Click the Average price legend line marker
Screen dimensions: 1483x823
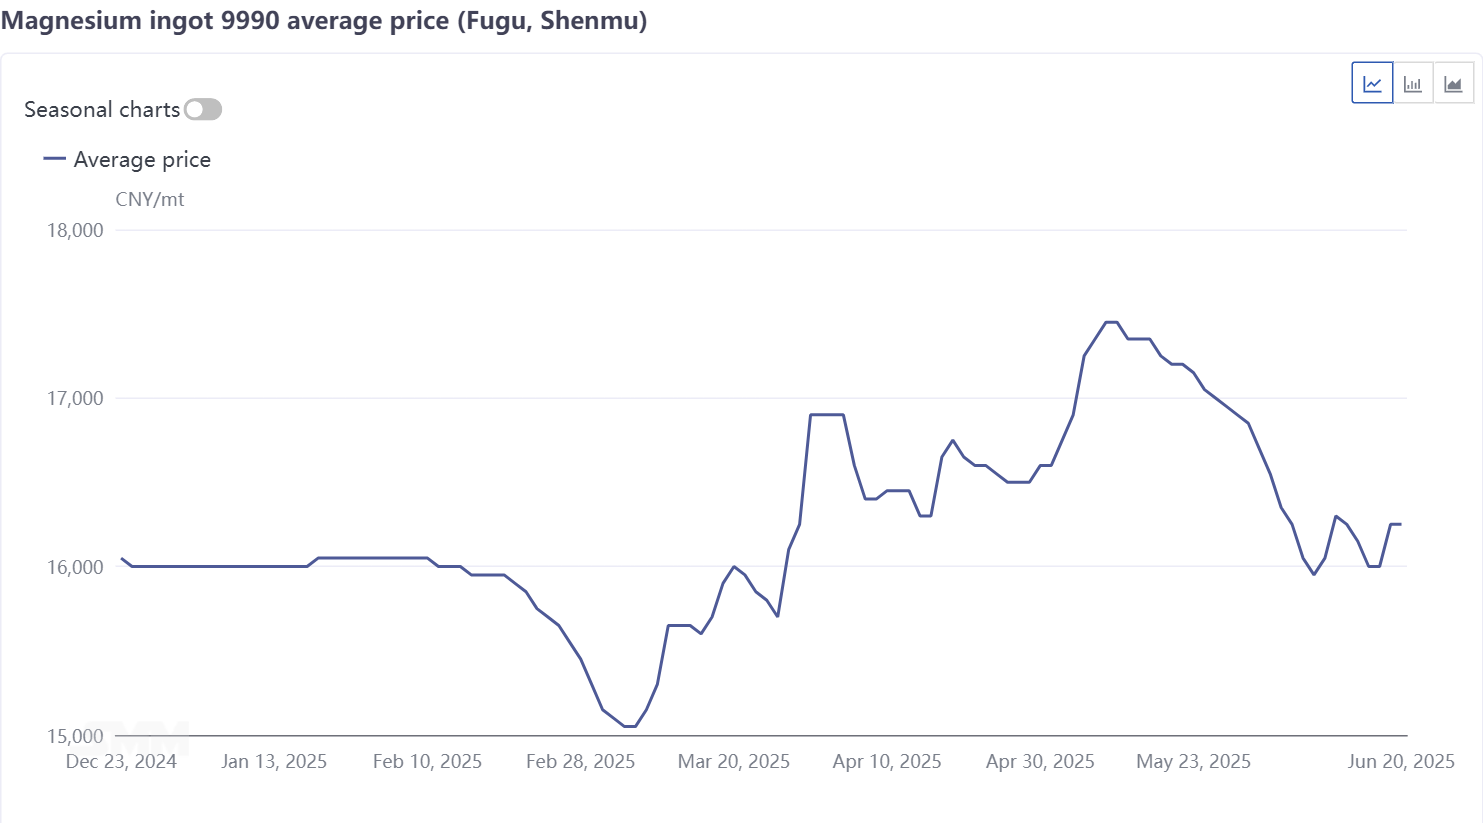click(55, 158)
